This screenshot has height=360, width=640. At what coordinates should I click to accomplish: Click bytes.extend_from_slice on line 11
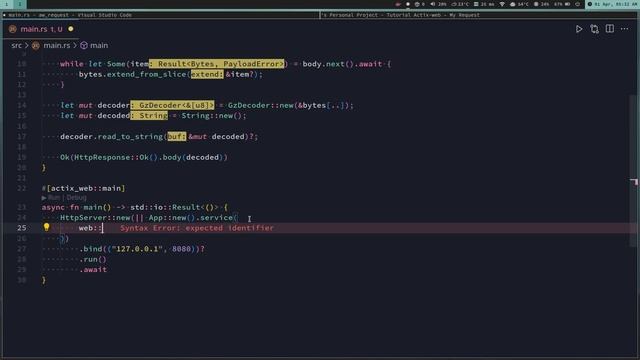[133, 74]
